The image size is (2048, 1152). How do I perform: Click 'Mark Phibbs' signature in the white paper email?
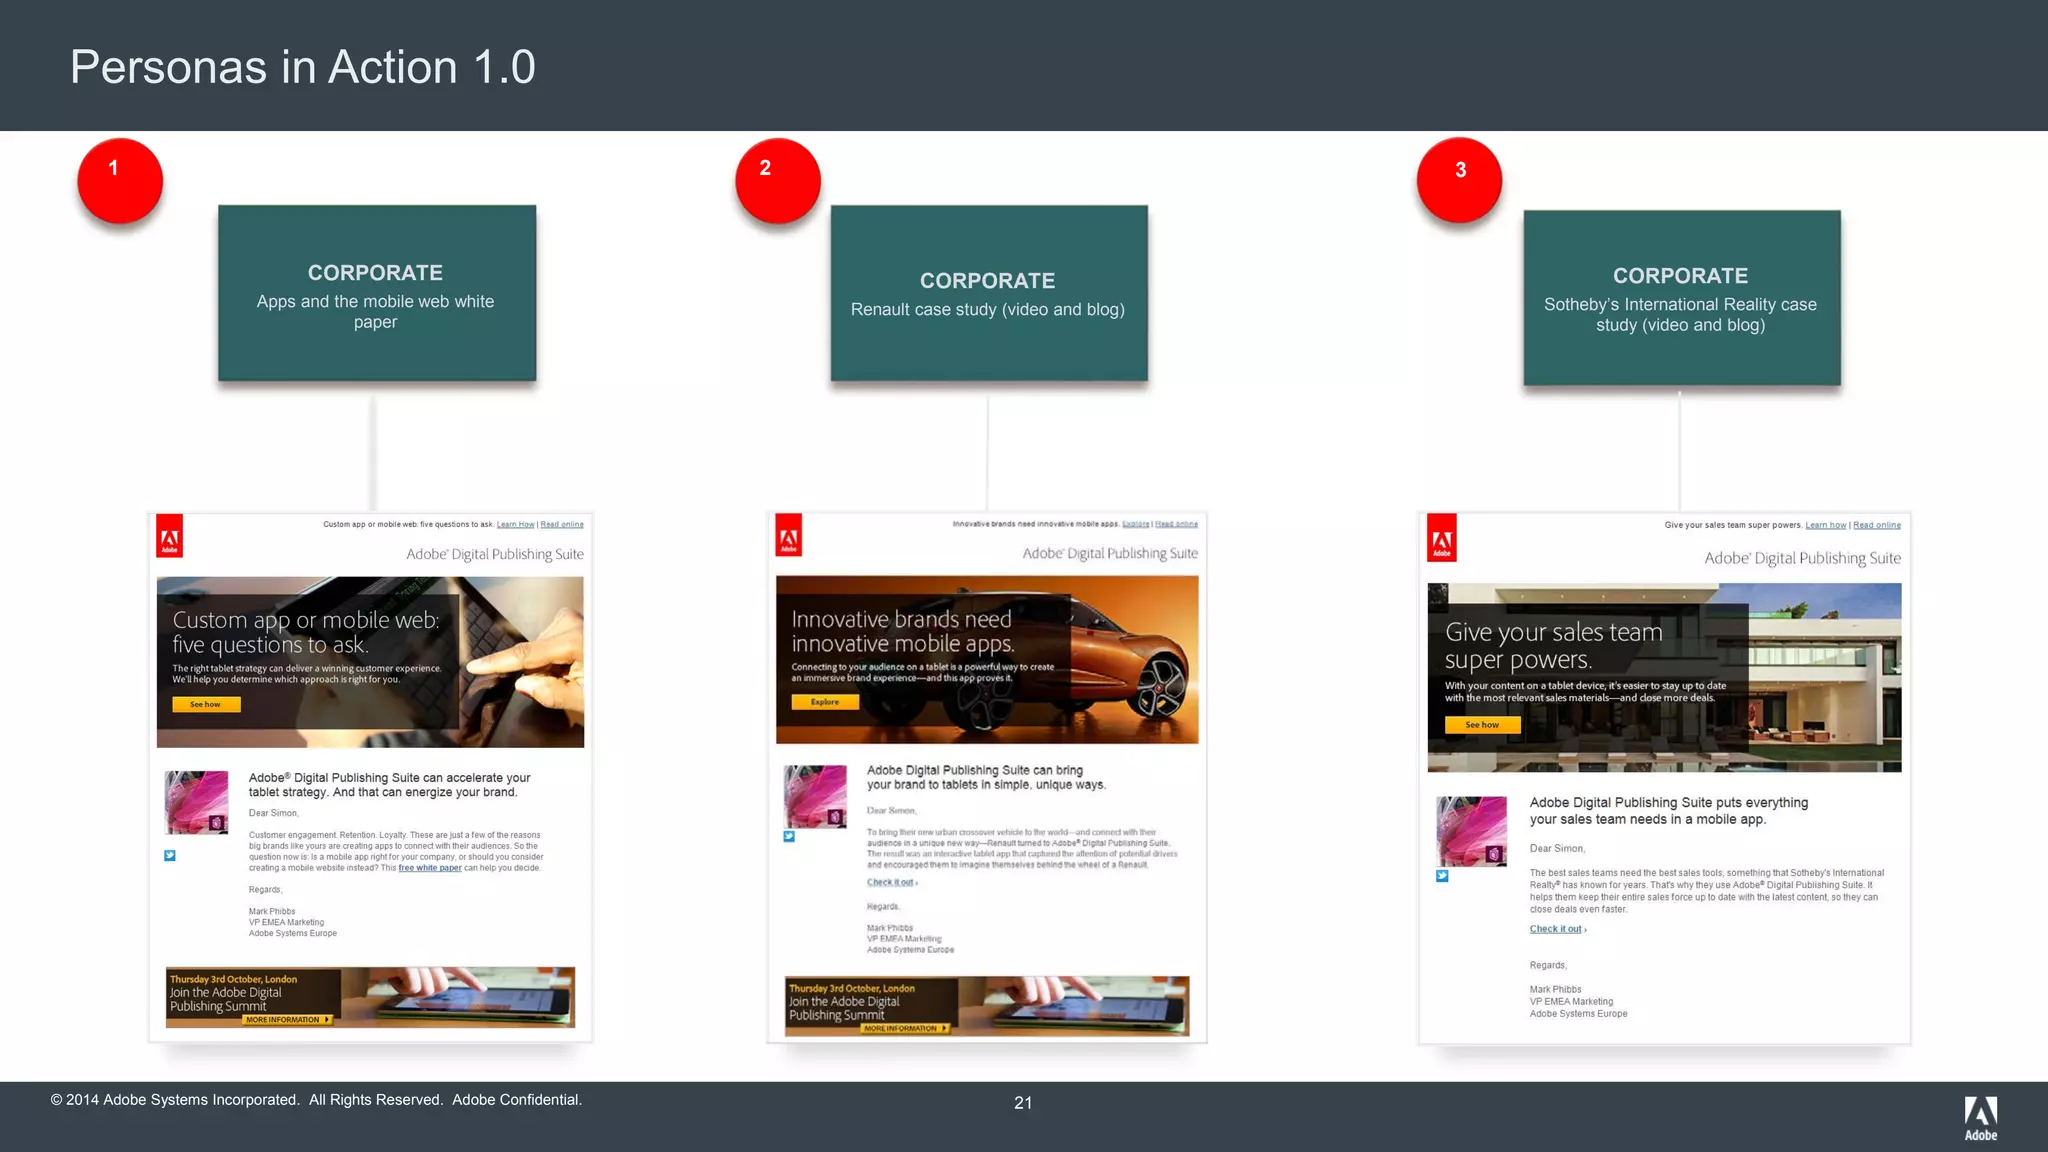tap(272, 911)
